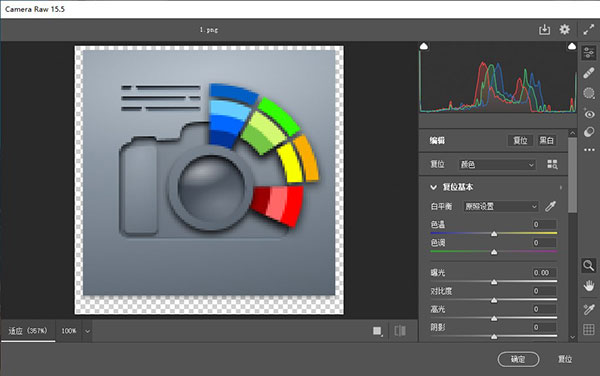
Task: Select the Hand pan tool
Action: point(589,286)
